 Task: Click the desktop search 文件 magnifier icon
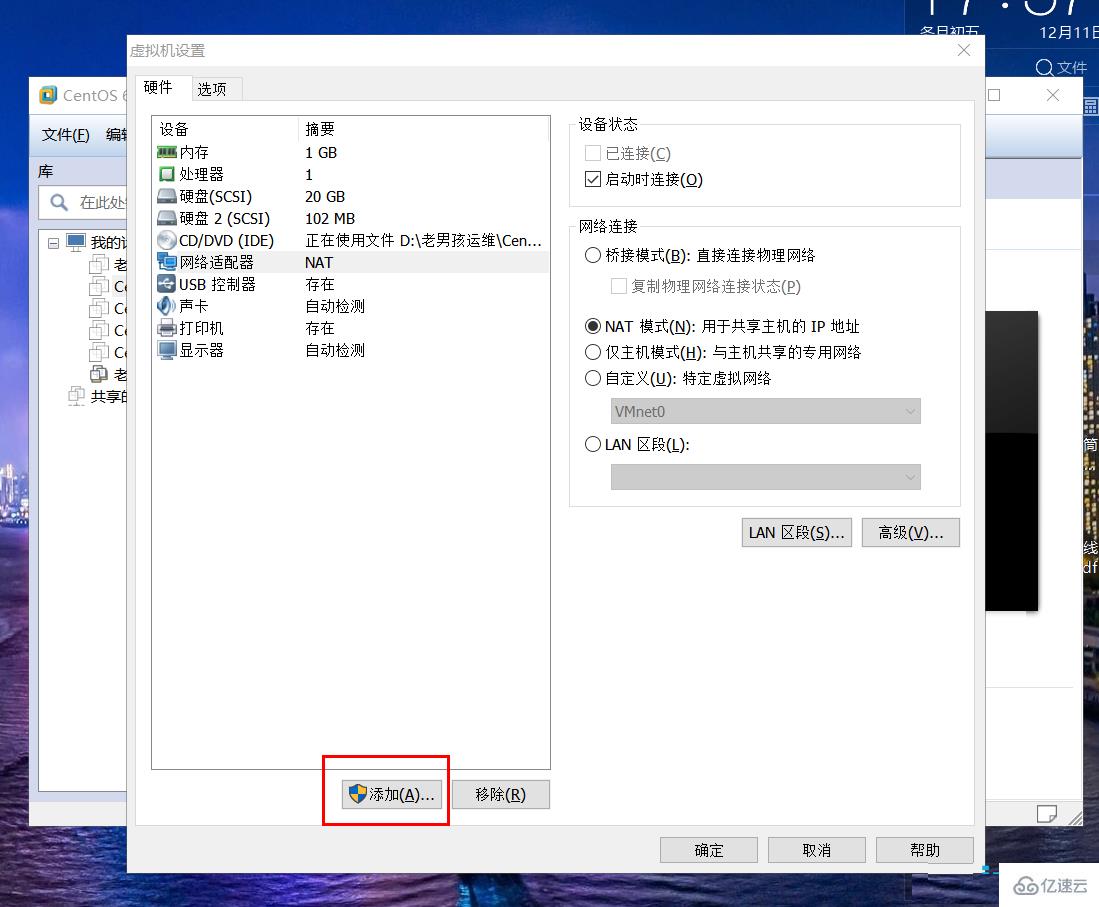[1044, 67]
